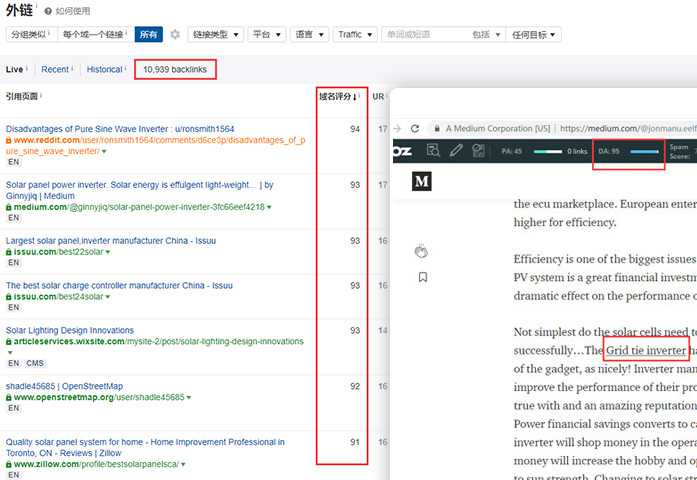Open the Traffic dropdown
Image resolution: width=697 pixels, height=480 pixels.
[355, 34]
